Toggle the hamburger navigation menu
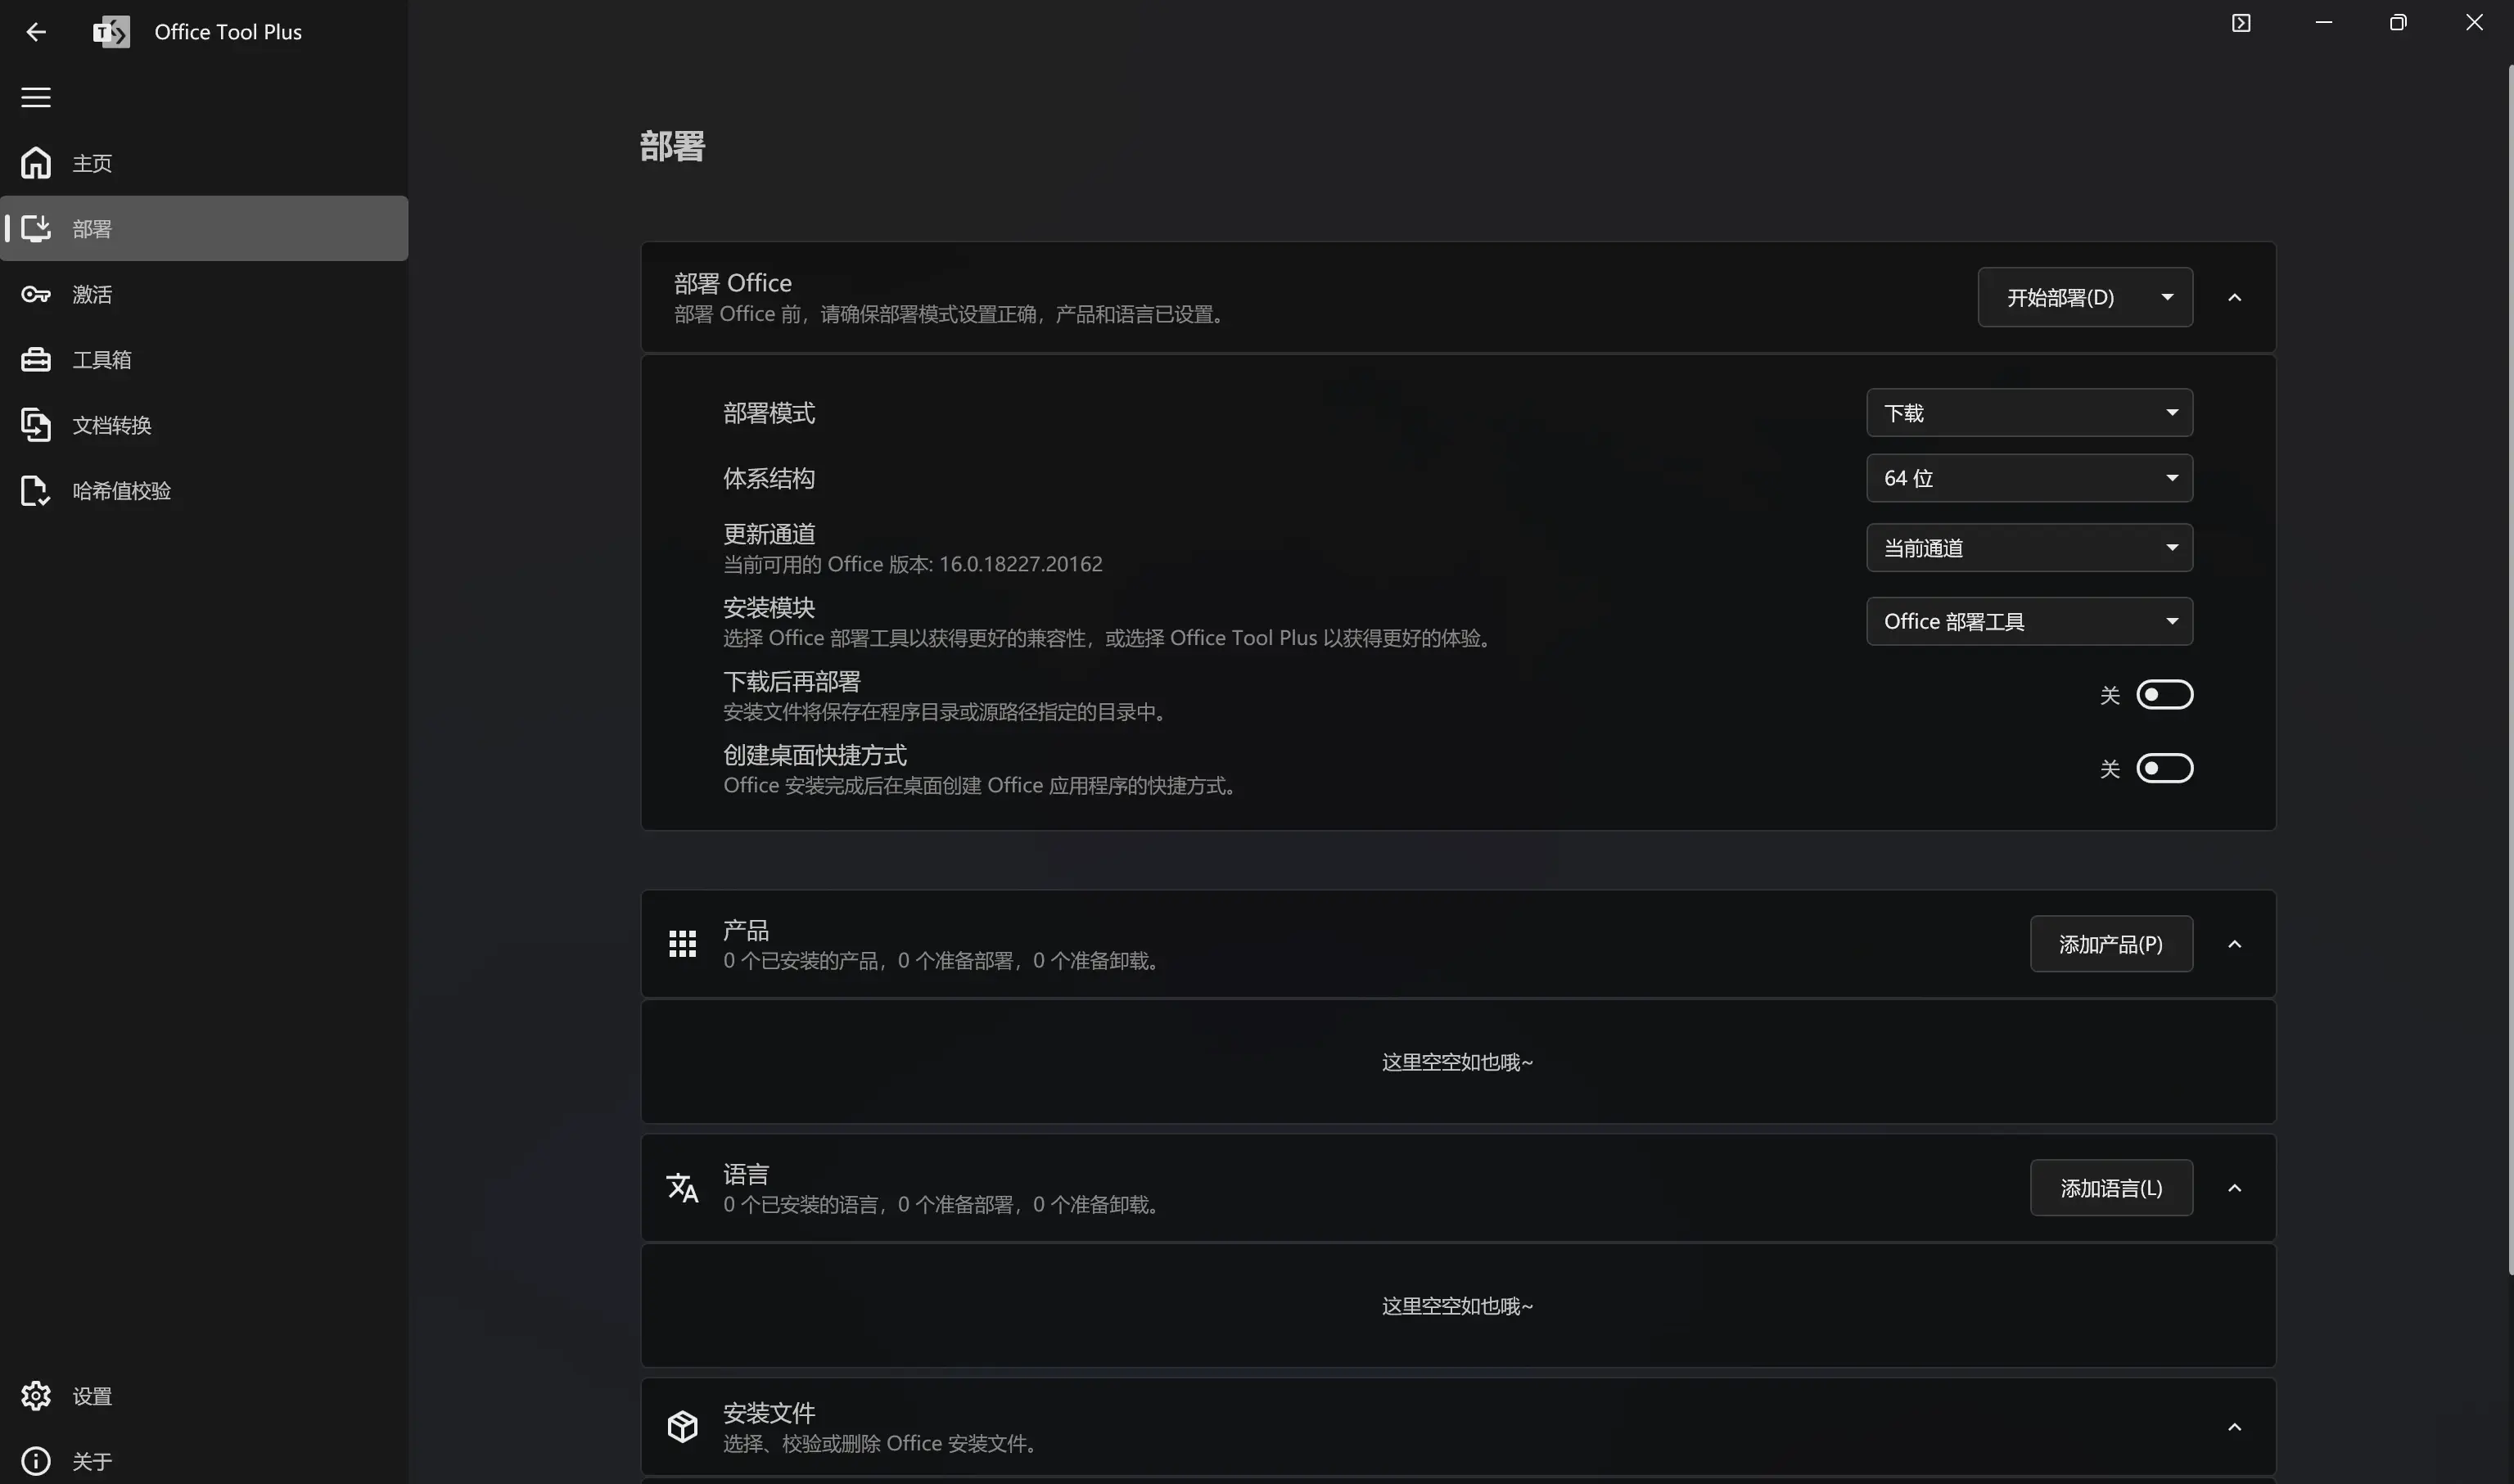 pos(36,97)
